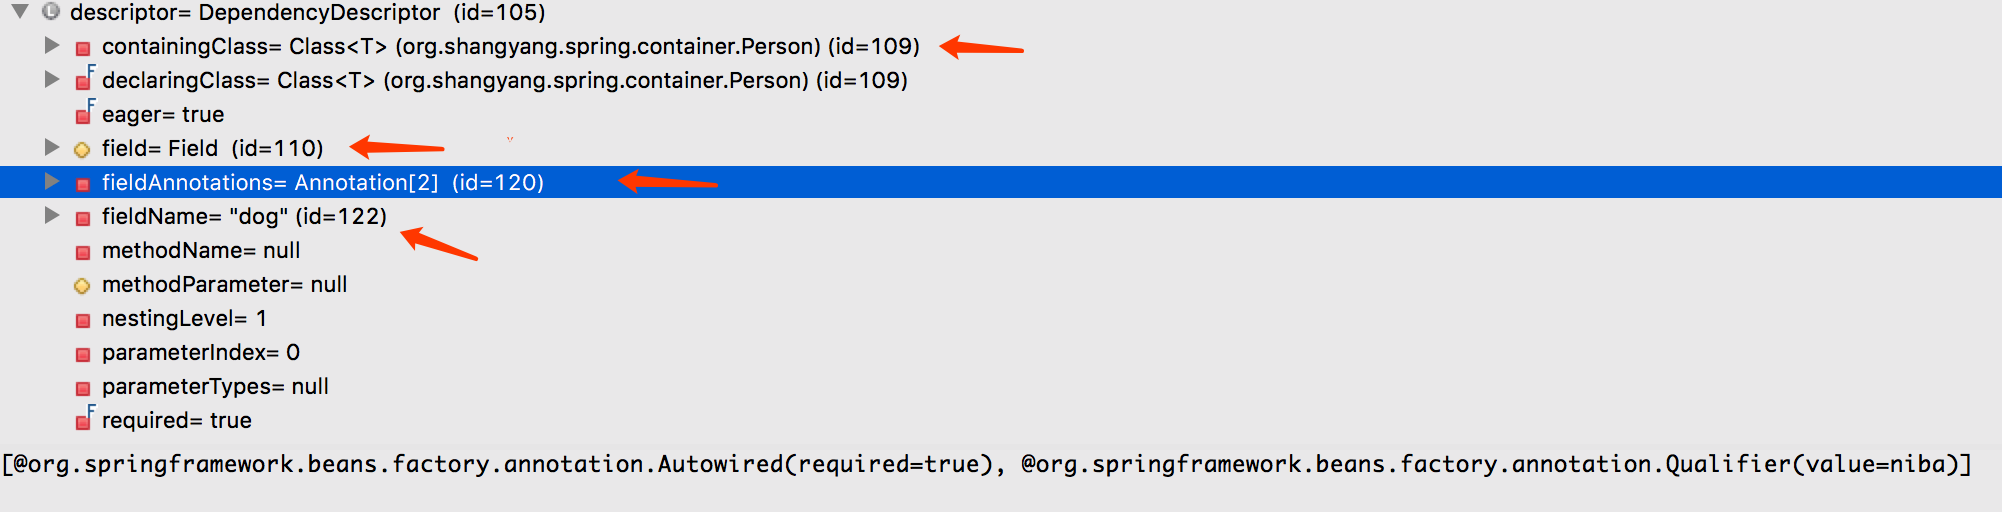Image resolution: width=2002 pixels, height=512 pixels.
Task: Click the clock icon beside descriptor
Action: pyautogui.click(x=51, y=12)
